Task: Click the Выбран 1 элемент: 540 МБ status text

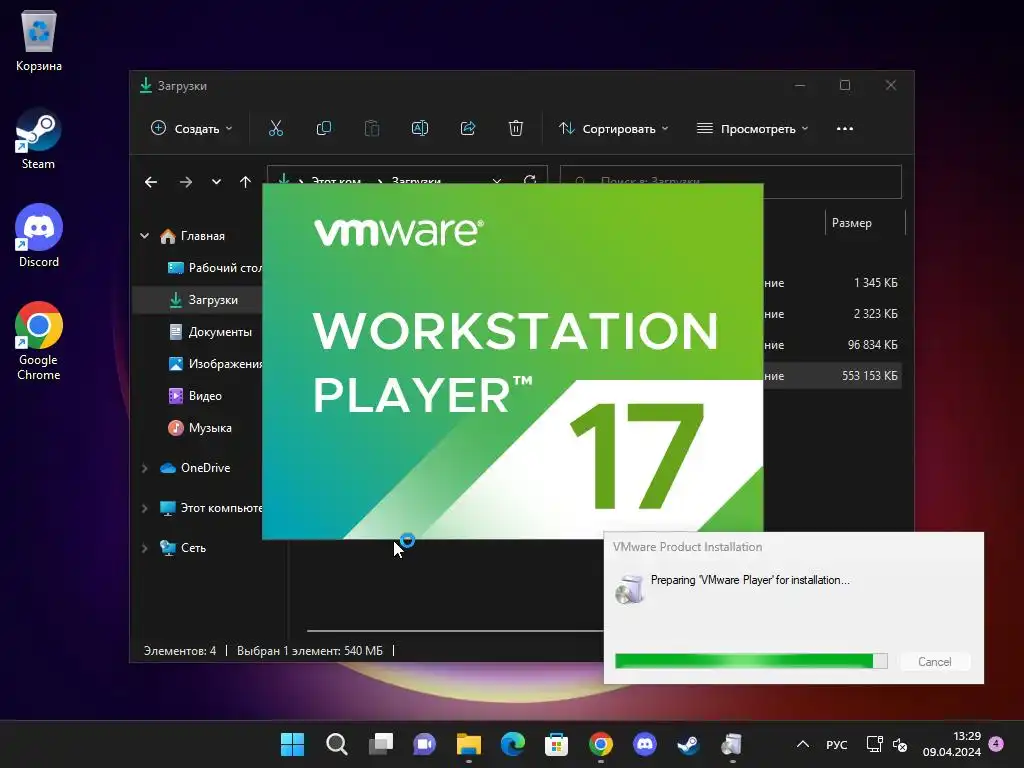Action: pos(310,651)
